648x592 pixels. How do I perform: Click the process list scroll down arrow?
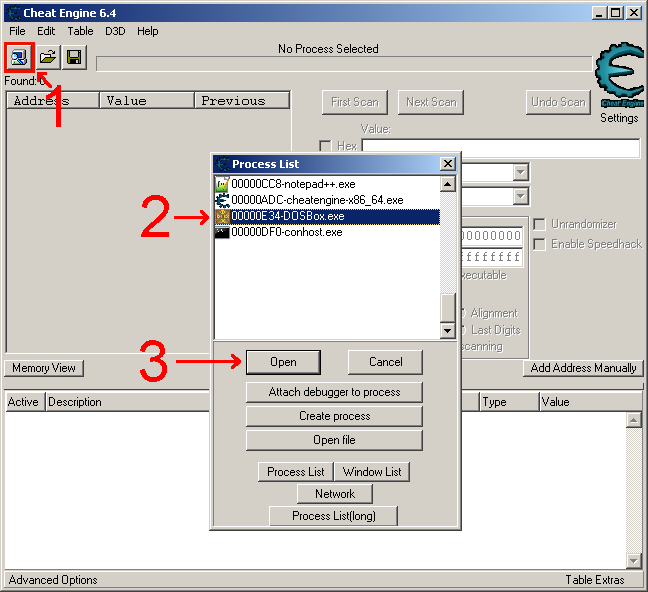[448, 331]
